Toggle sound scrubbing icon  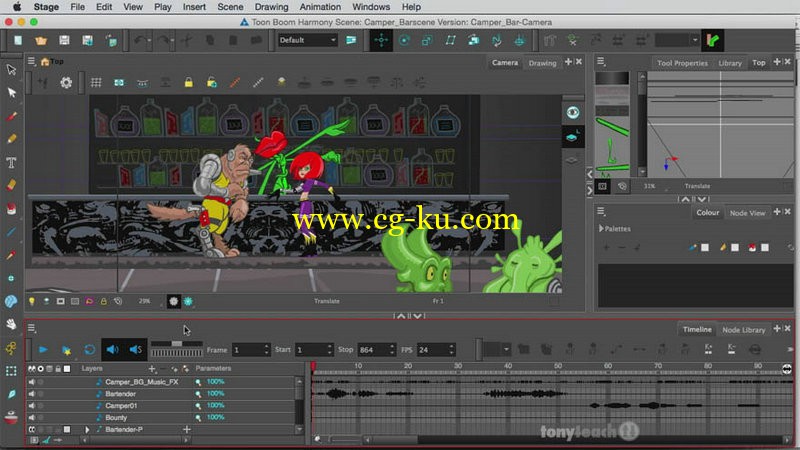[136, 349]
